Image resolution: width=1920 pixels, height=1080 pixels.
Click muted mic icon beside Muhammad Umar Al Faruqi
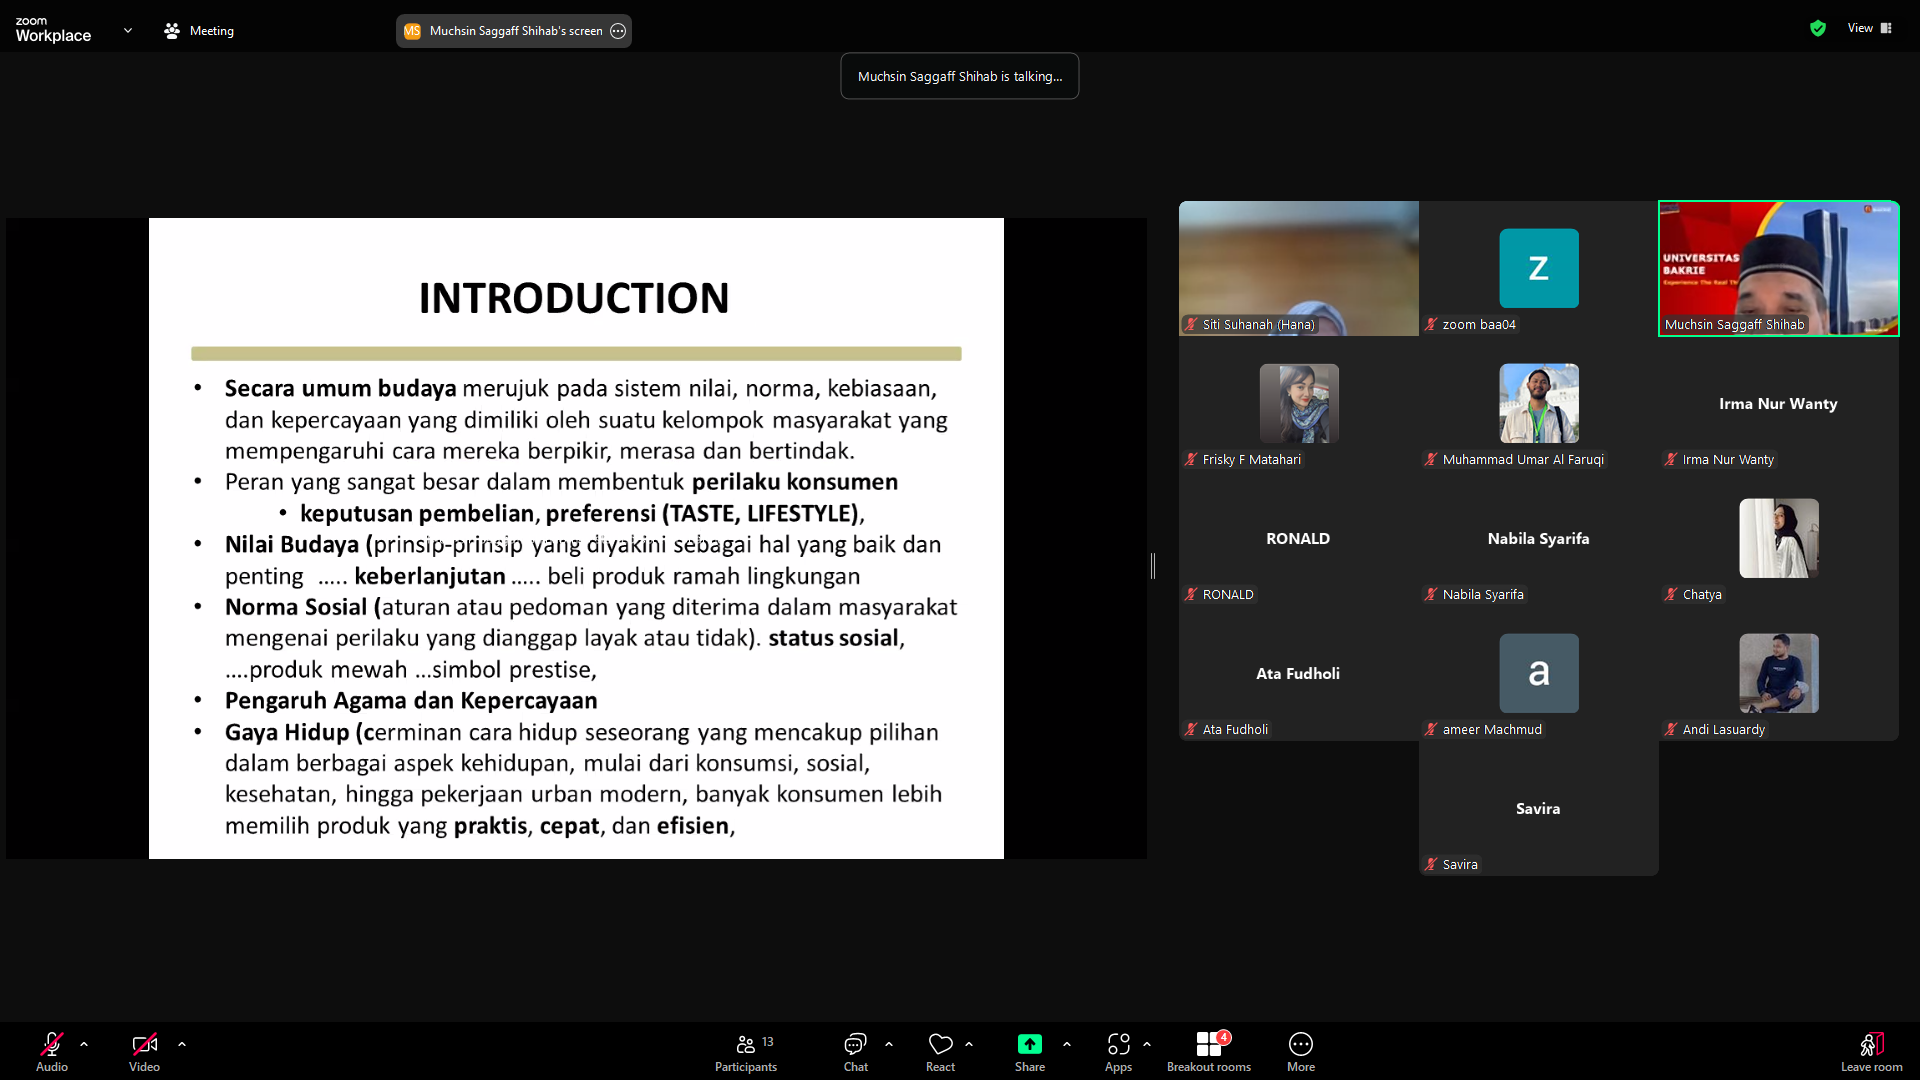pyautogui.click(x=1431, y=459)
